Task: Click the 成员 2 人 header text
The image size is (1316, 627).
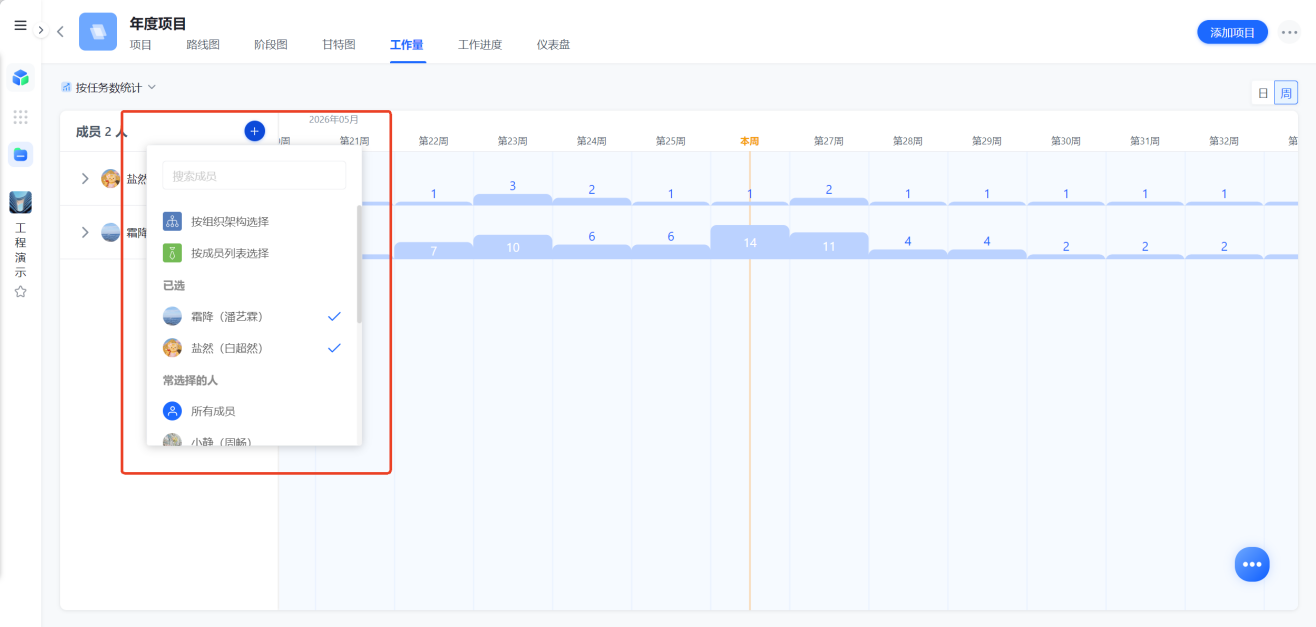Action: [x=101, y=131]
